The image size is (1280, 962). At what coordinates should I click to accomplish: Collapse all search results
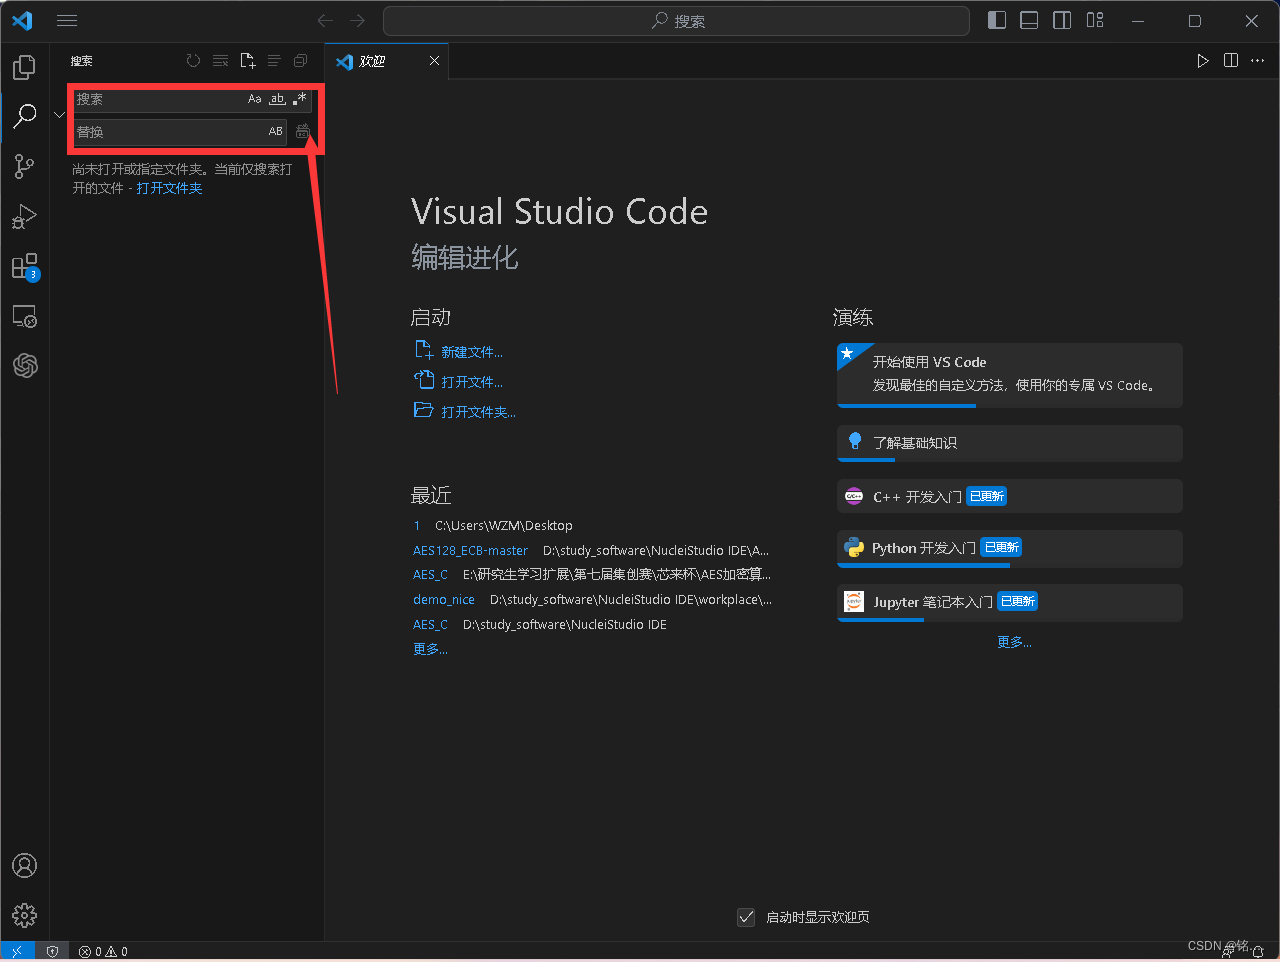pyautogui.click(x=300, y=61)
